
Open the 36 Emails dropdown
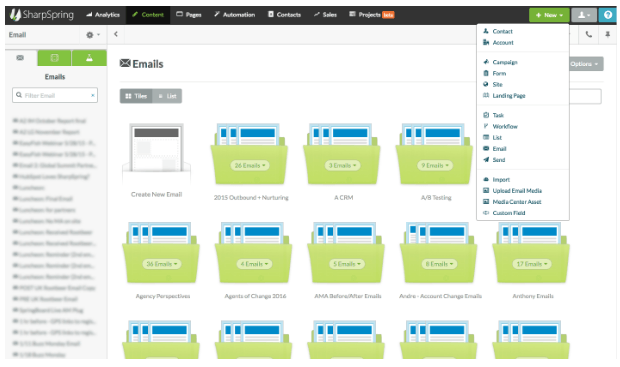[162, 264]
